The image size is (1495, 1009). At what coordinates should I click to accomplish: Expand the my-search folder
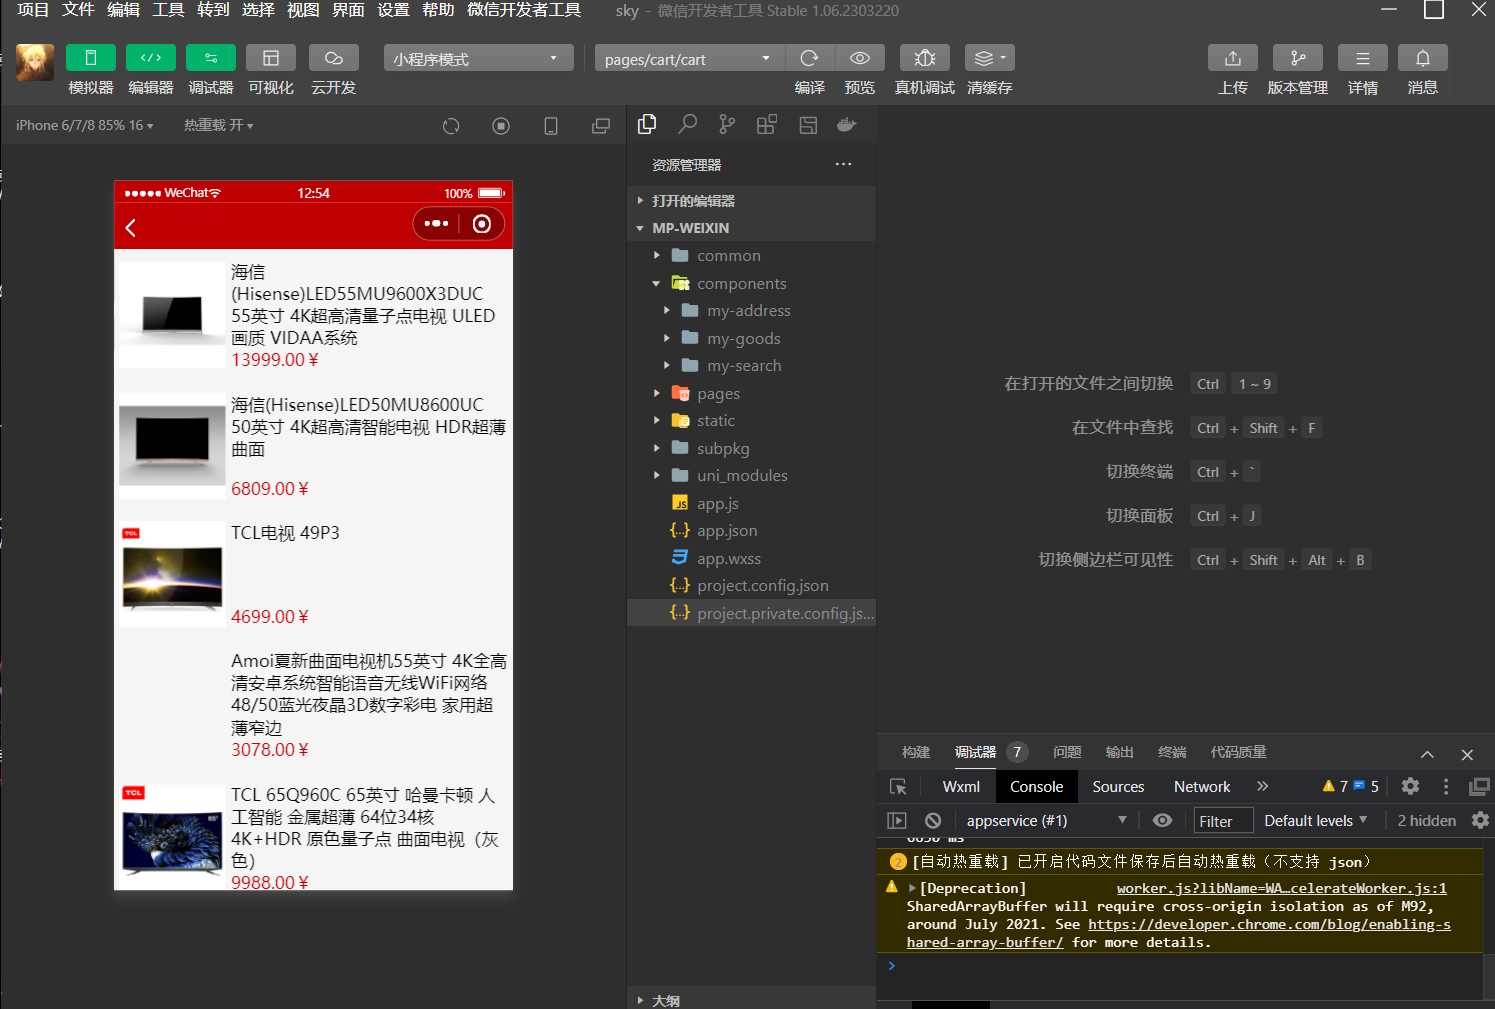pos(751,366)
